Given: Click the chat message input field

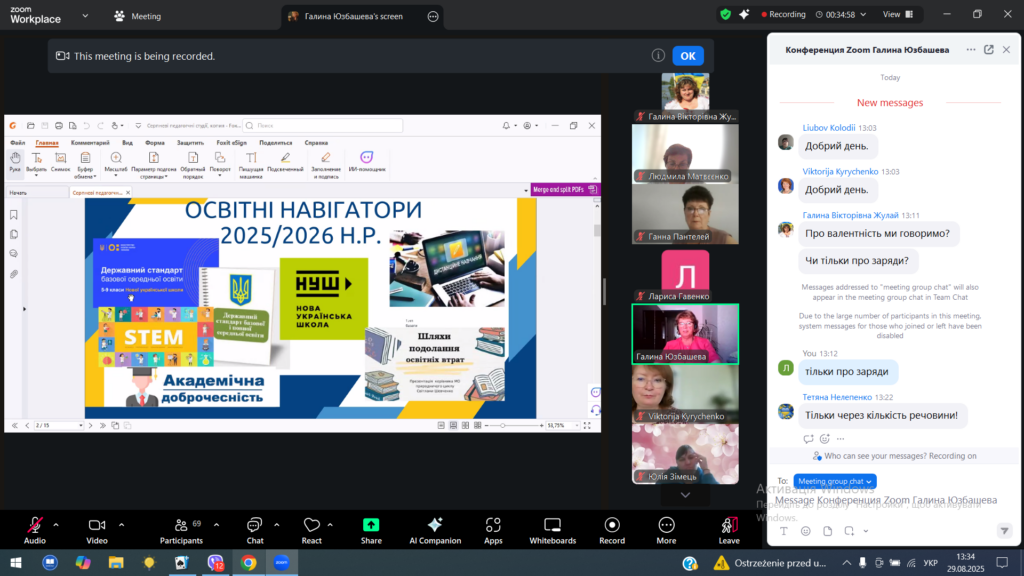Looking at the screenshot, I should 886,500.
